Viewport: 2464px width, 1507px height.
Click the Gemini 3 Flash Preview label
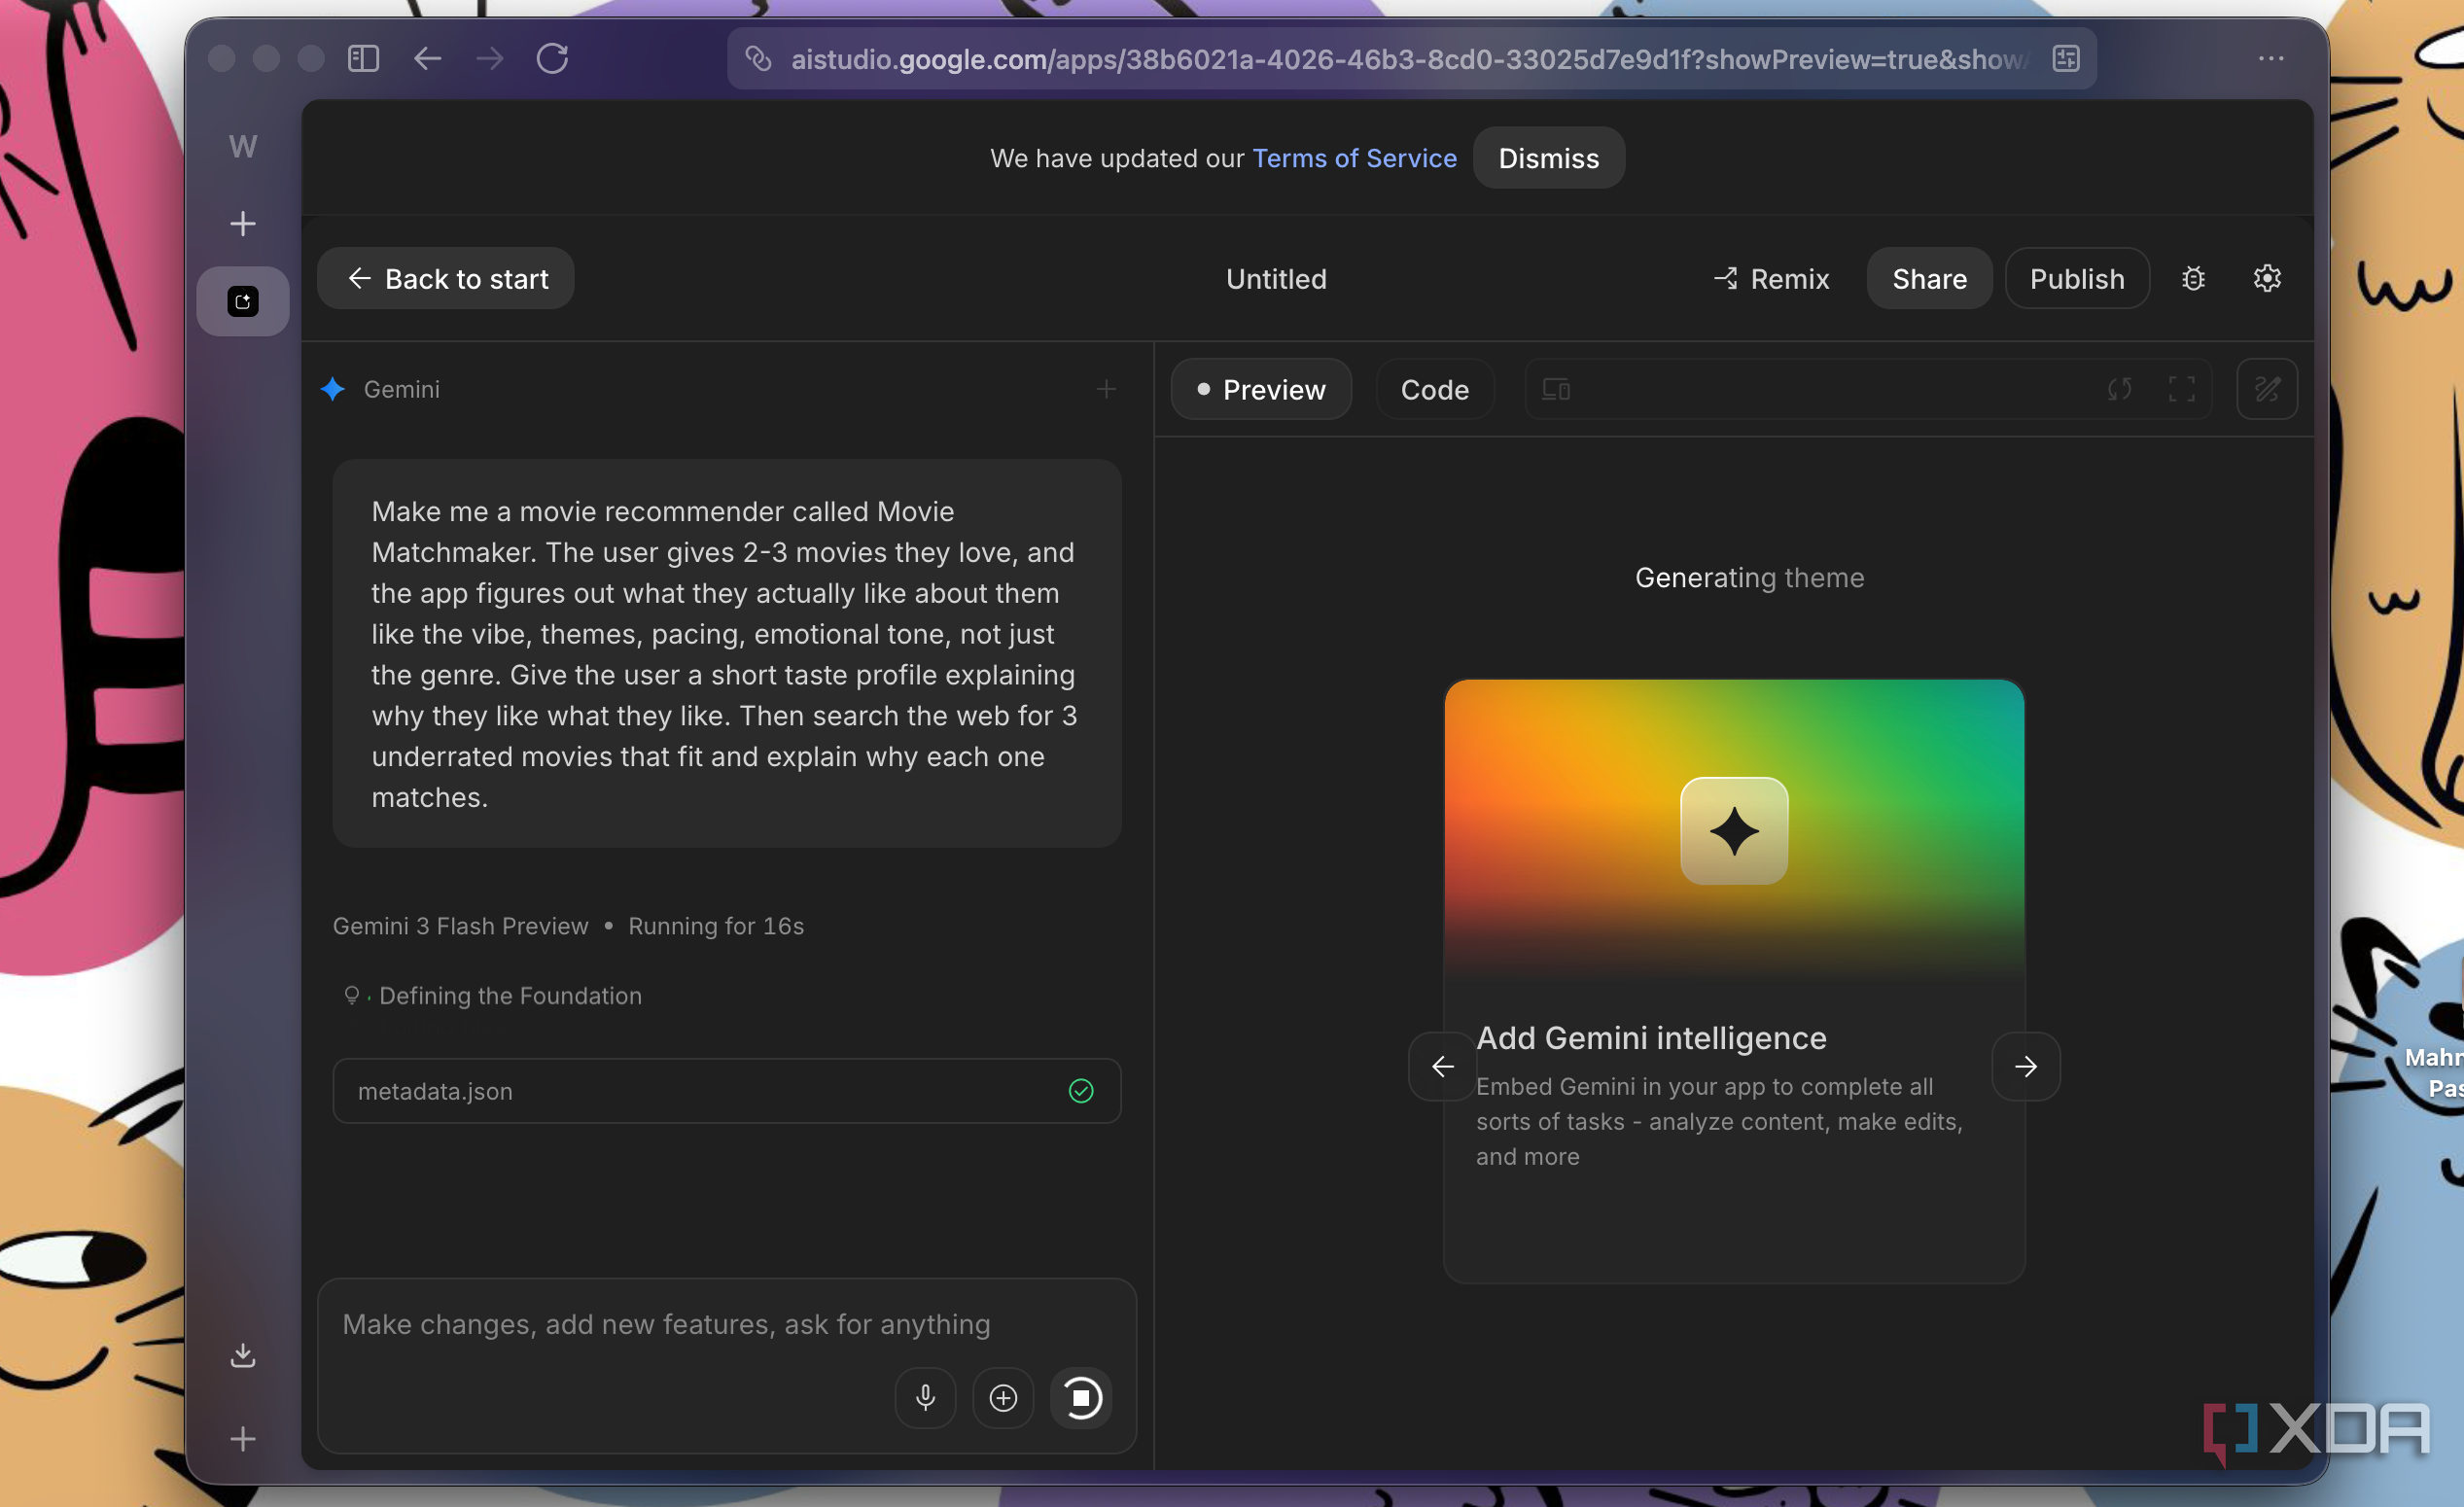click(x=460, y=926)
